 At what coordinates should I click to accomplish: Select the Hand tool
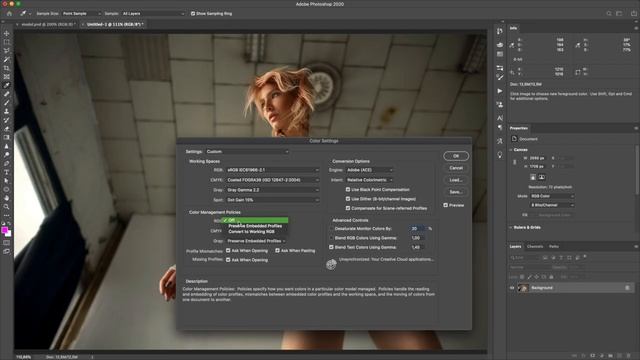pyautogui.click(x=7, y=198)
